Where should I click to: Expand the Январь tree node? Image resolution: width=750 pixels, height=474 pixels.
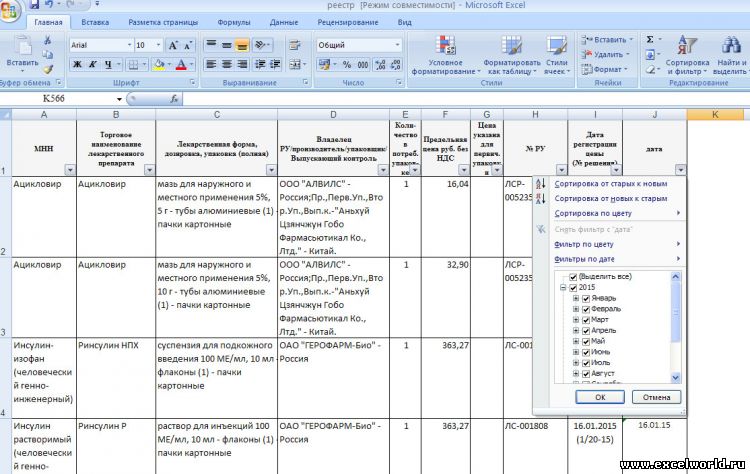(x=576, y=298)
